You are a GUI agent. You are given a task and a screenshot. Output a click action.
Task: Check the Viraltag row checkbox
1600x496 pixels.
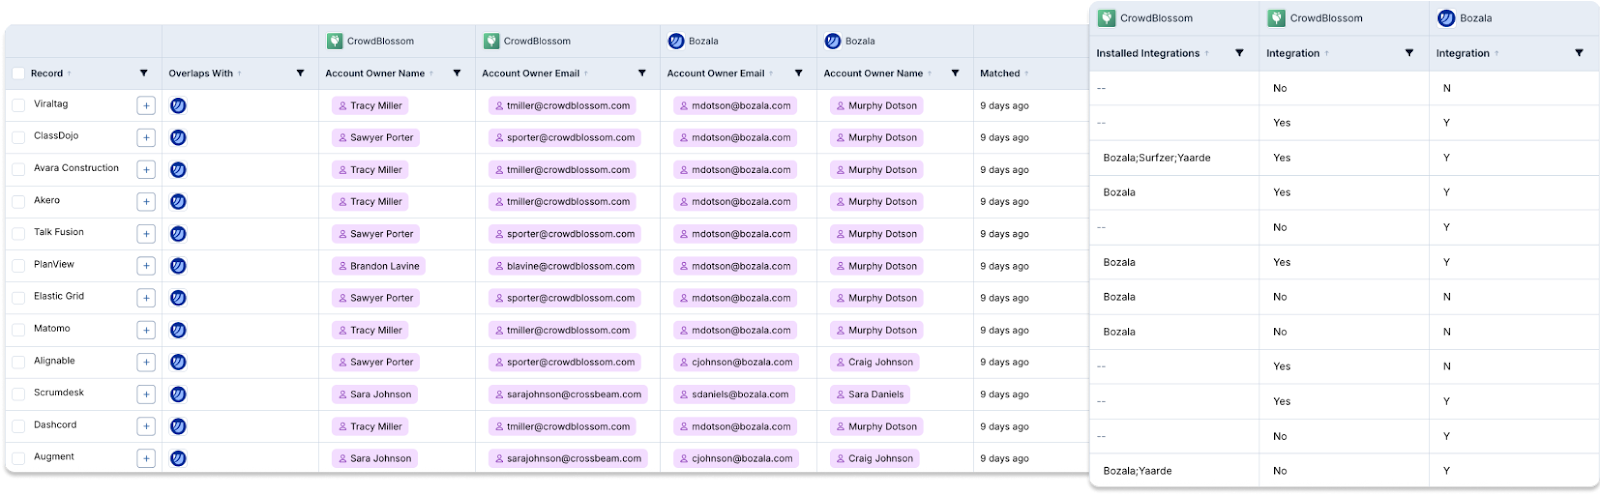[18, 105]
